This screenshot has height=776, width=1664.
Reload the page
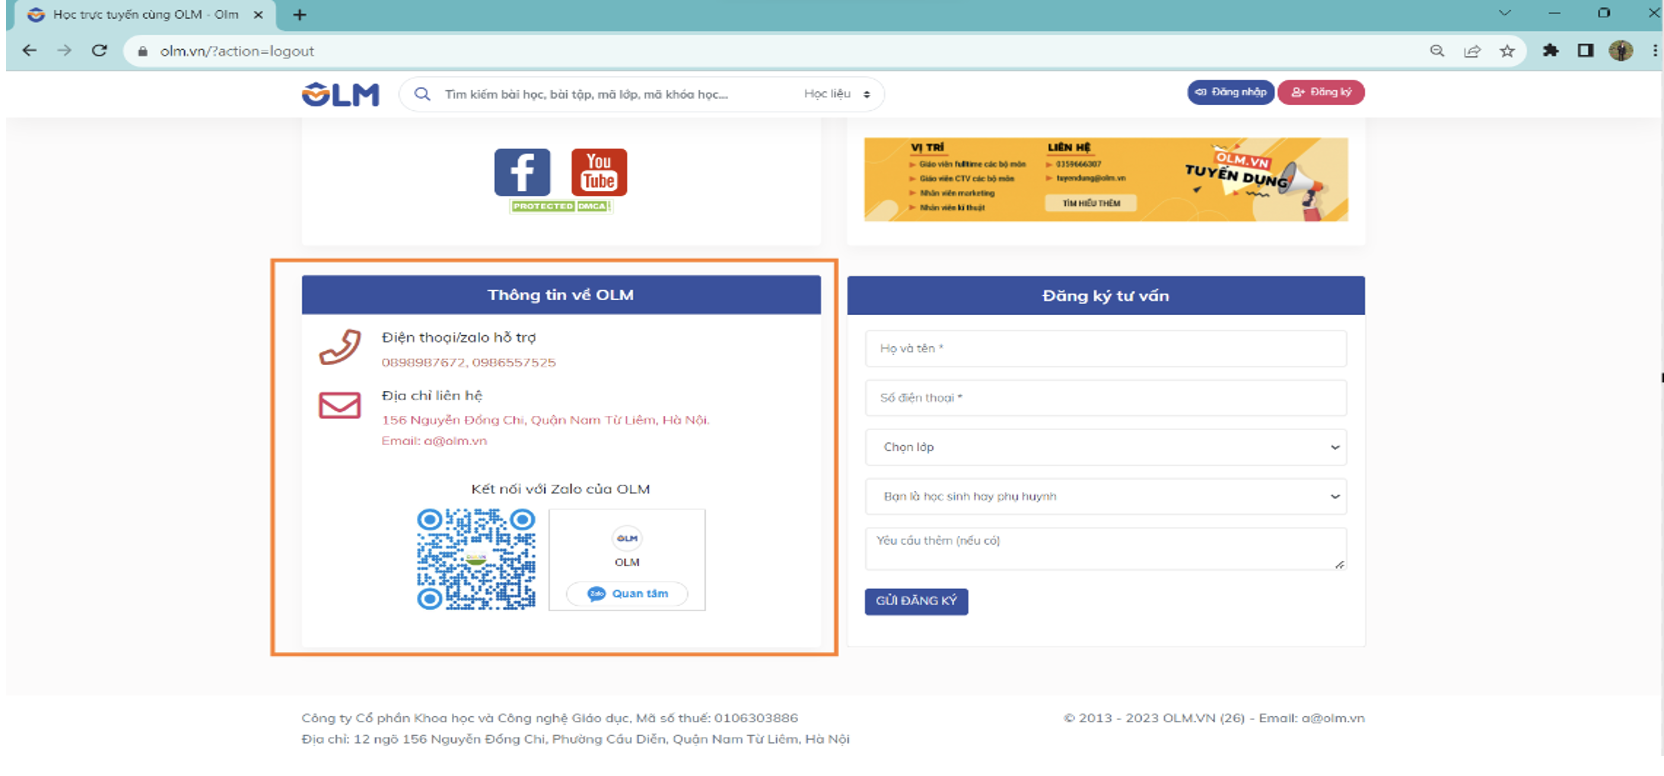click(x=99, y=51)
